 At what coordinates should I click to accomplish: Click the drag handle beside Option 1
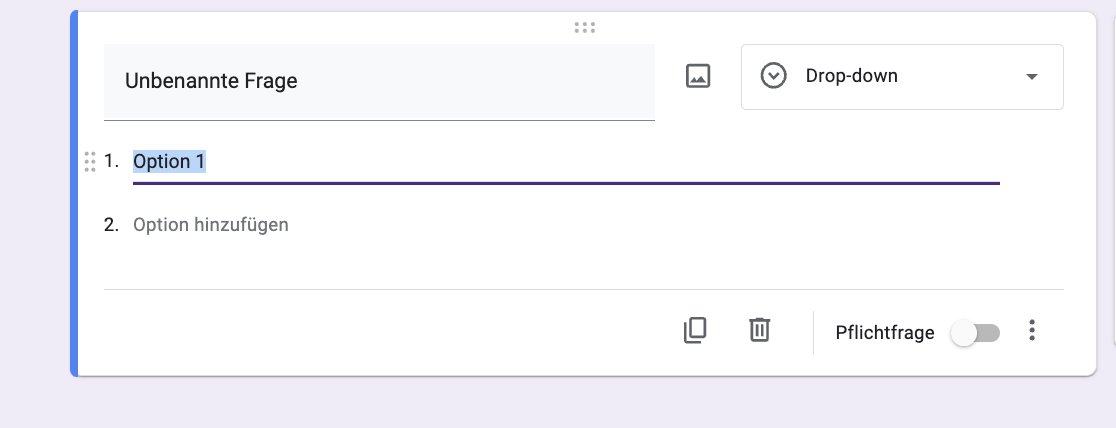point(90,162)
